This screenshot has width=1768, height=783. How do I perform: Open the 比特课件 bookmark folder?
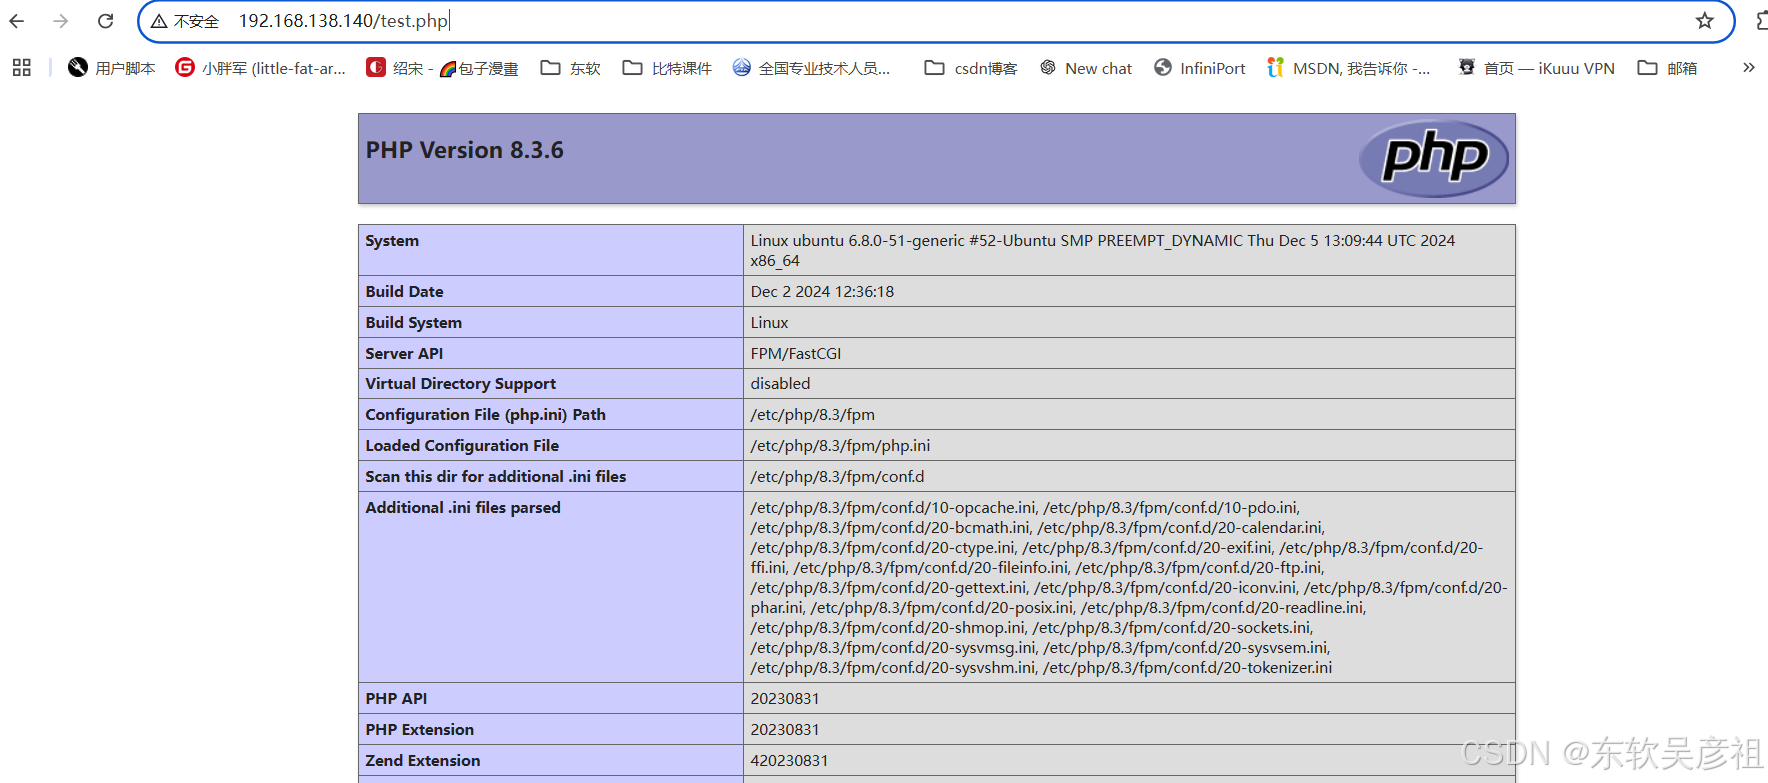click(667, 68)
